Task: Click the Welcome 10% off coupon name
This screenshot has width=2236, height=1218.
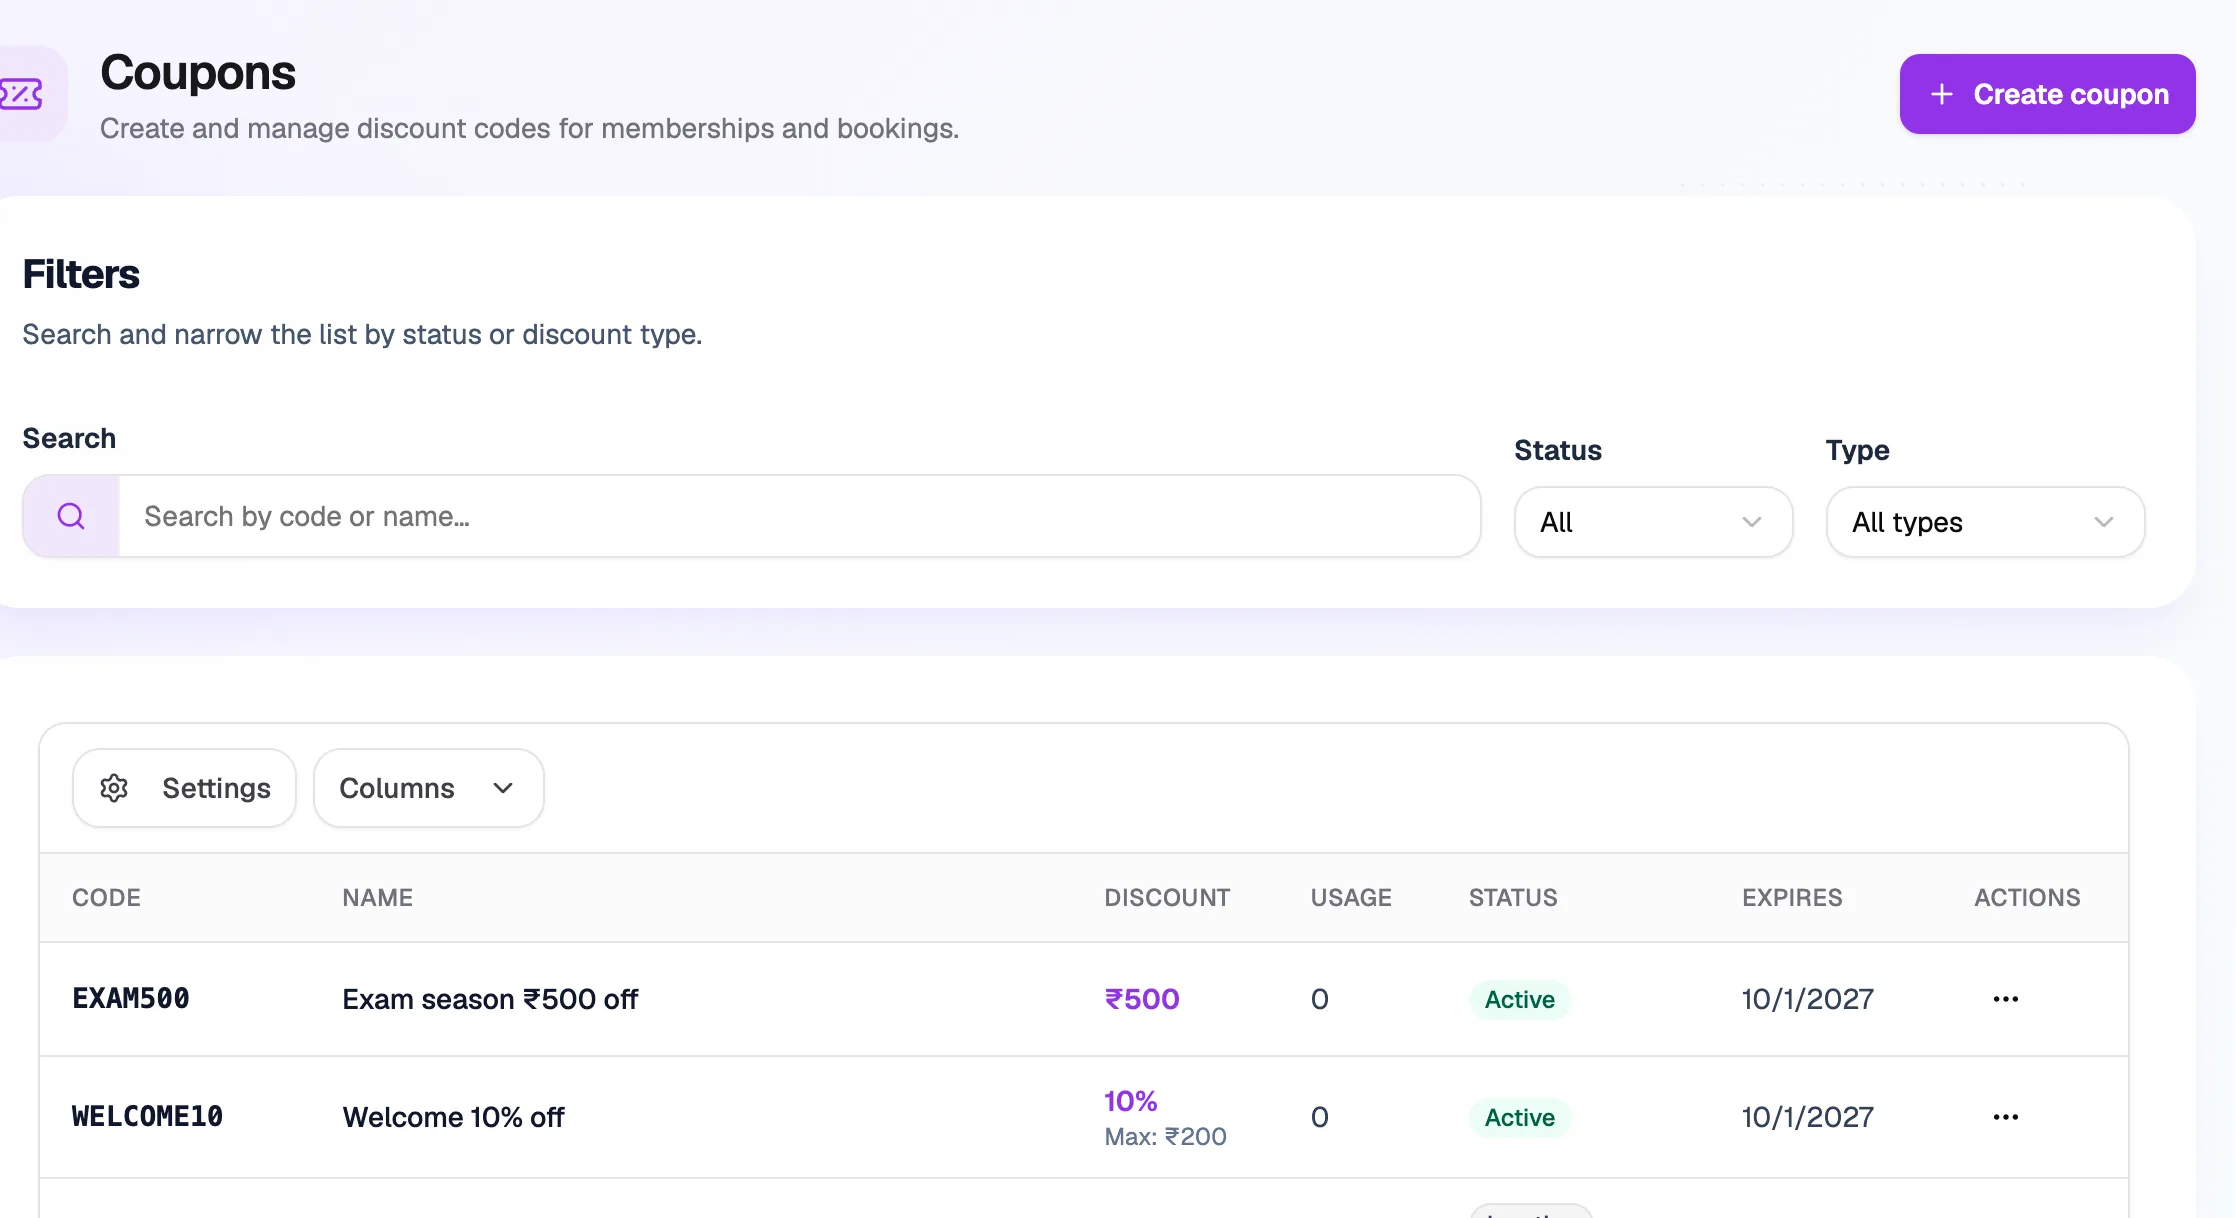Action: click(x=453, y=1117)
